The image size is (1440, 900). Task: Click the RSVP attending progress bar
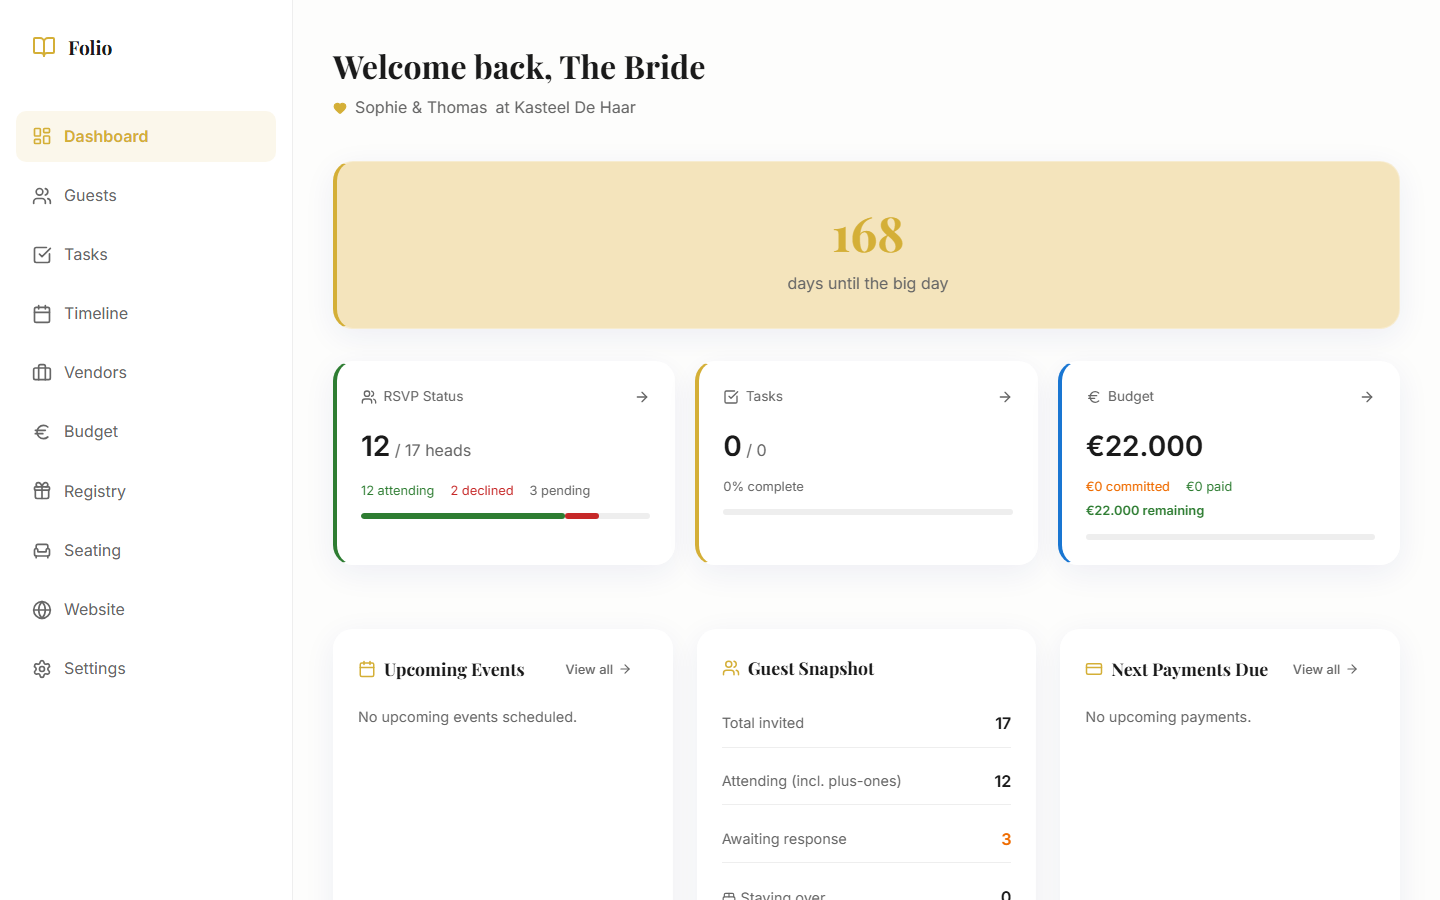point(505,515)
